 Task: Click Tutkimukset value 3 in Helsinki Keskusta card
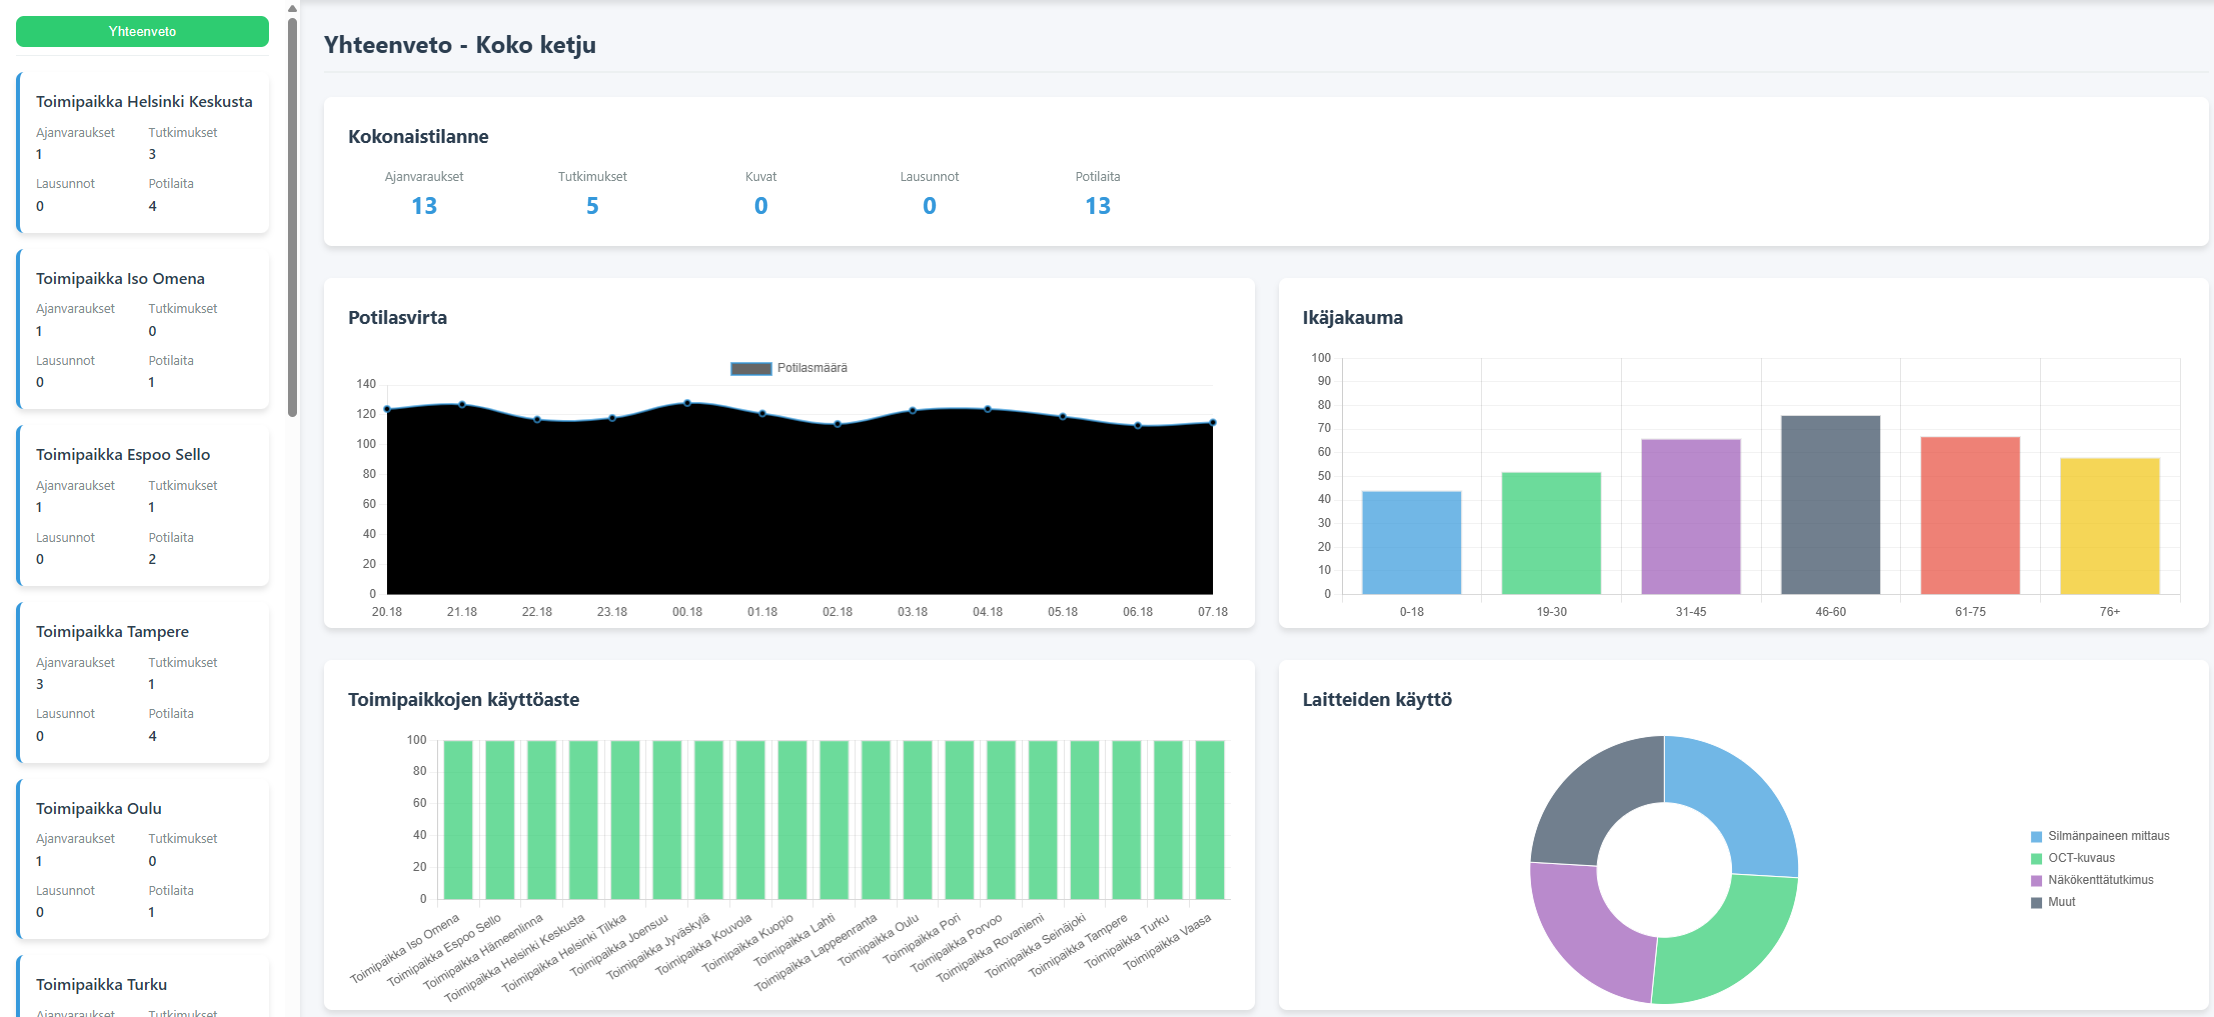152,154
